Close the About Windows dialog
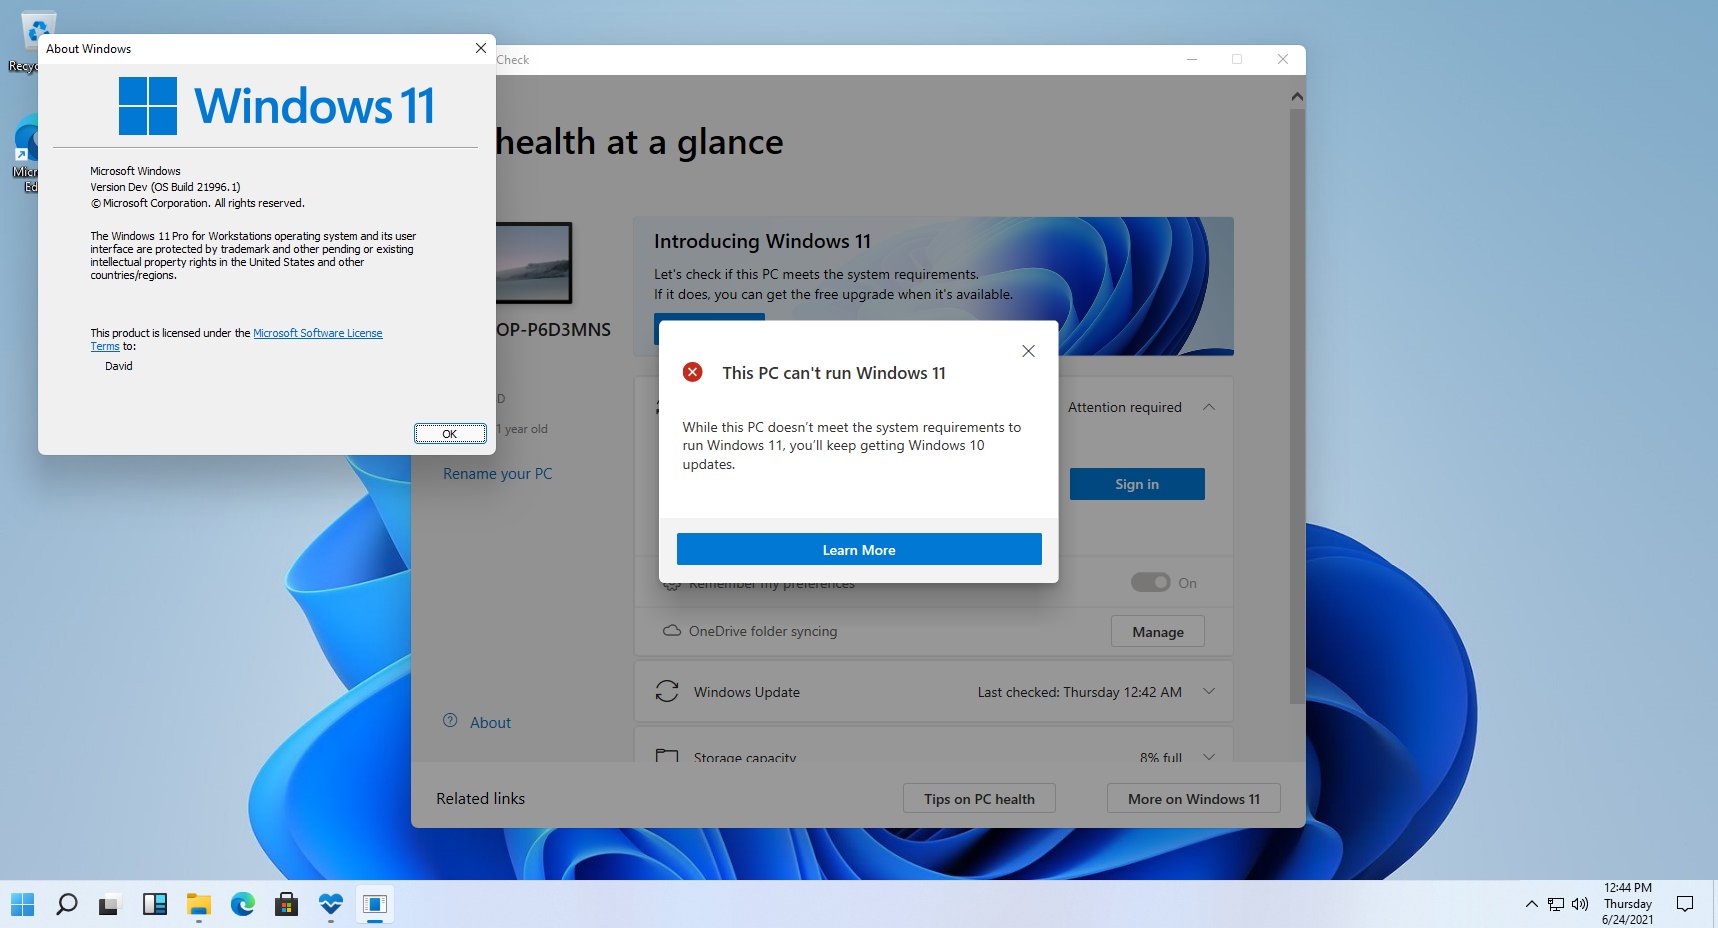This screenshot has width=1718, height=928. 481,48
